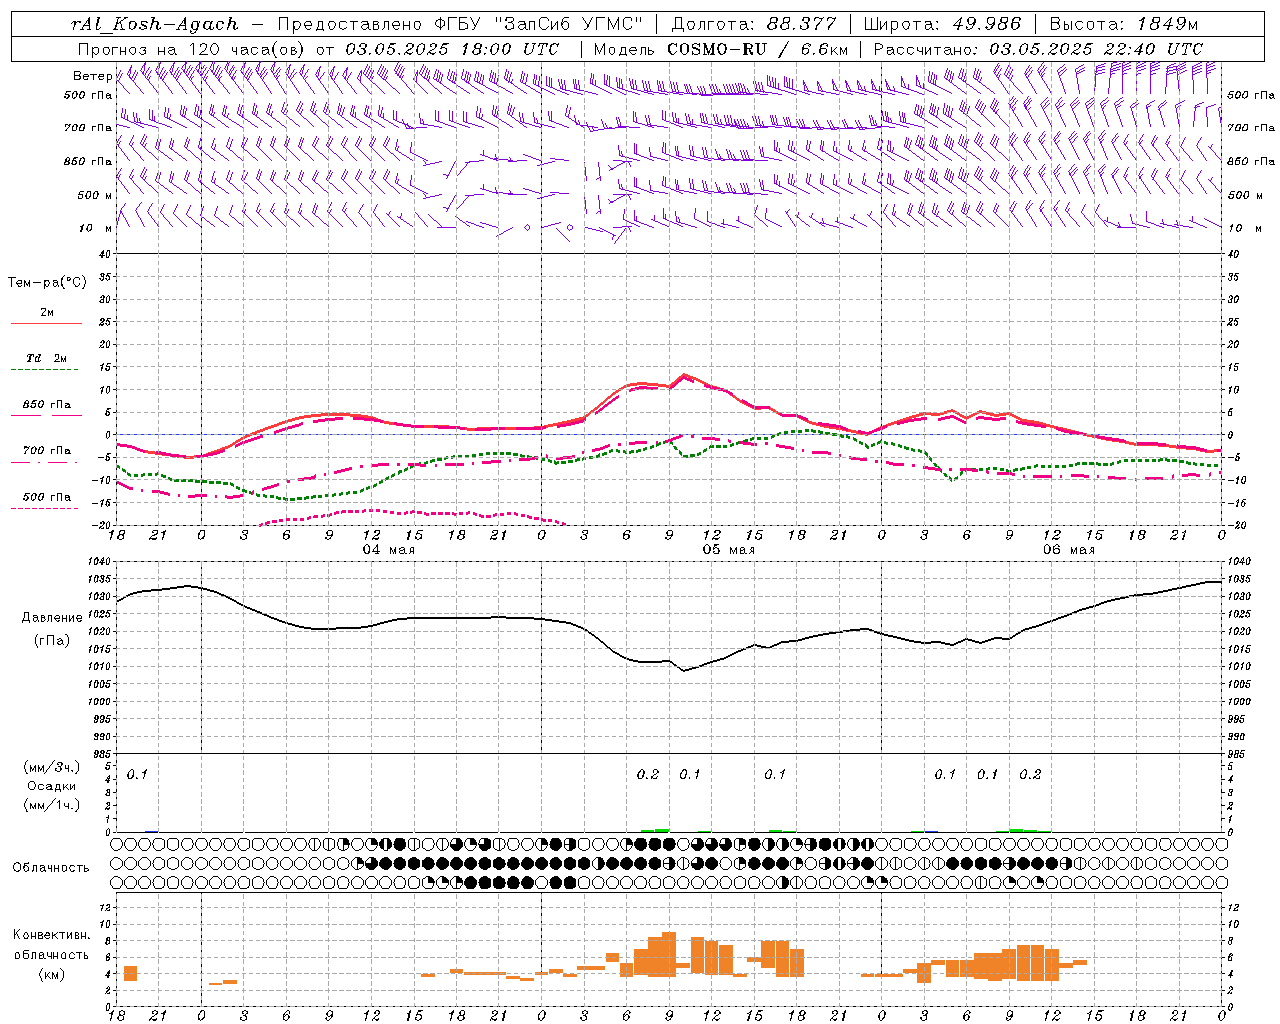Click the station name rAl_Kosh-Agach
The height and width of the screenshot is (1024, 1280).
pos(156,24)
